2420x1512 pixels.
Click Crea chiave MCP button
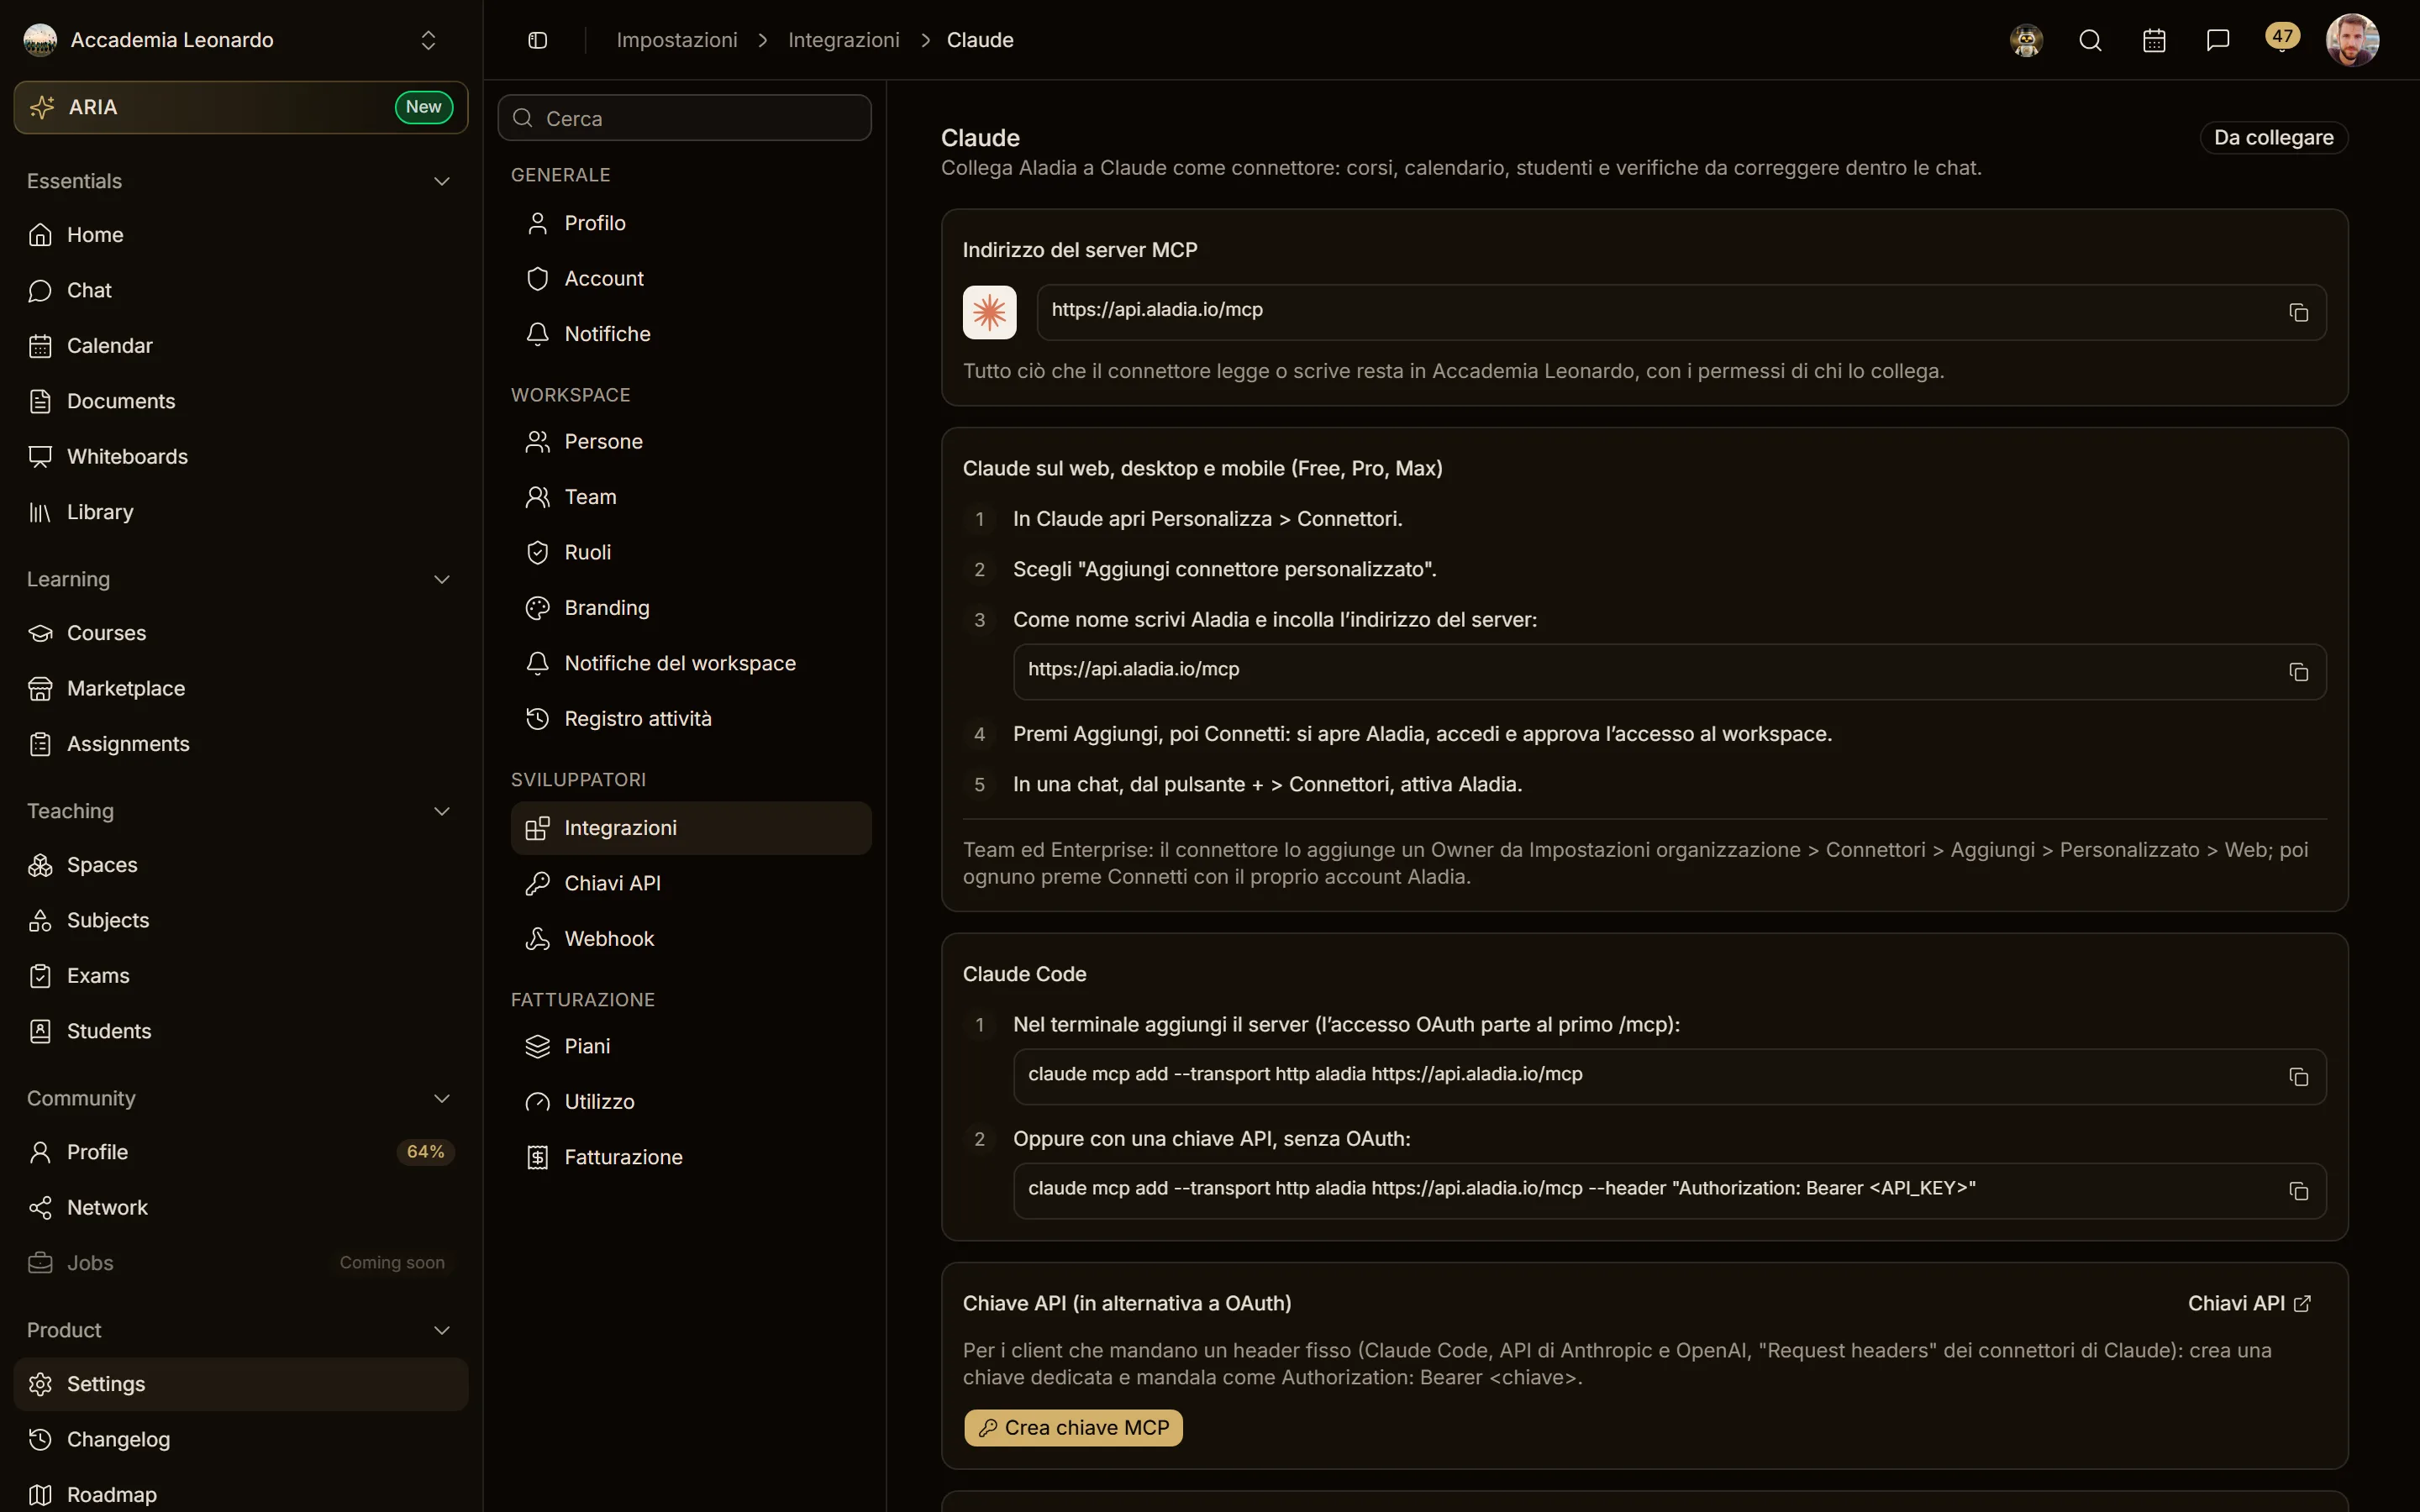click(1073, 1428)
